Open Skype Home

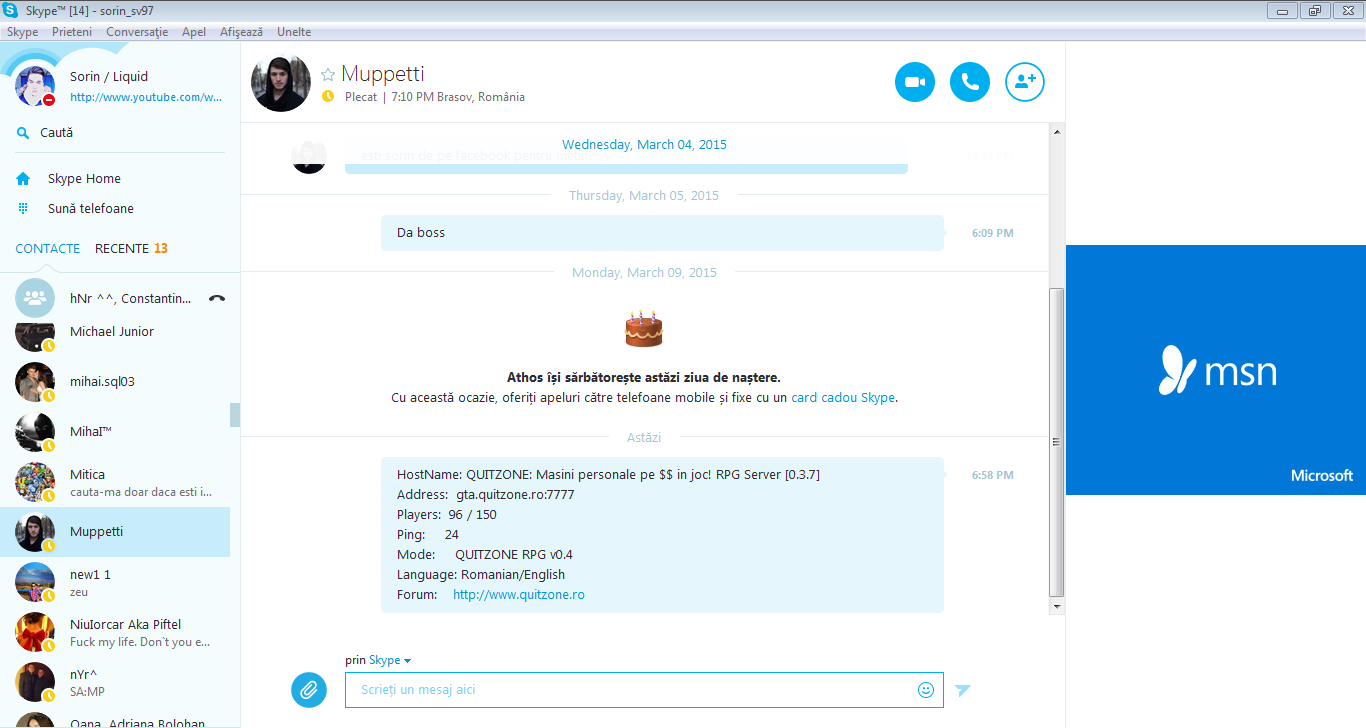(x=84, y=179)
